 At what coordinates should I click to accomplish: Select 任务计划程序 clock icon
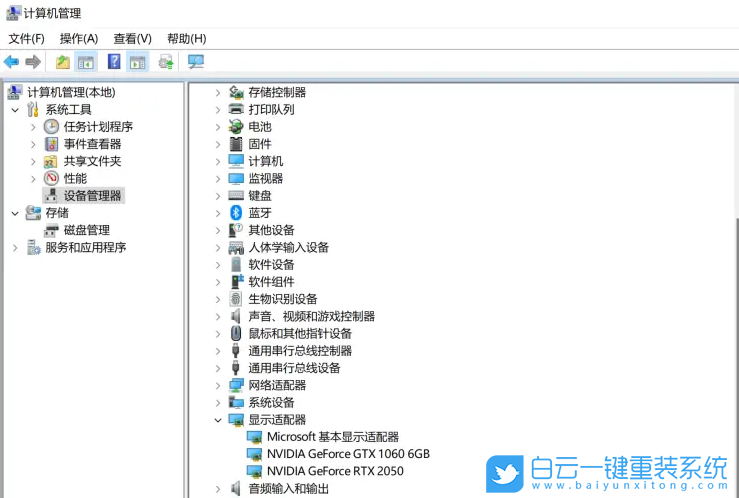(x=51, y=127)
